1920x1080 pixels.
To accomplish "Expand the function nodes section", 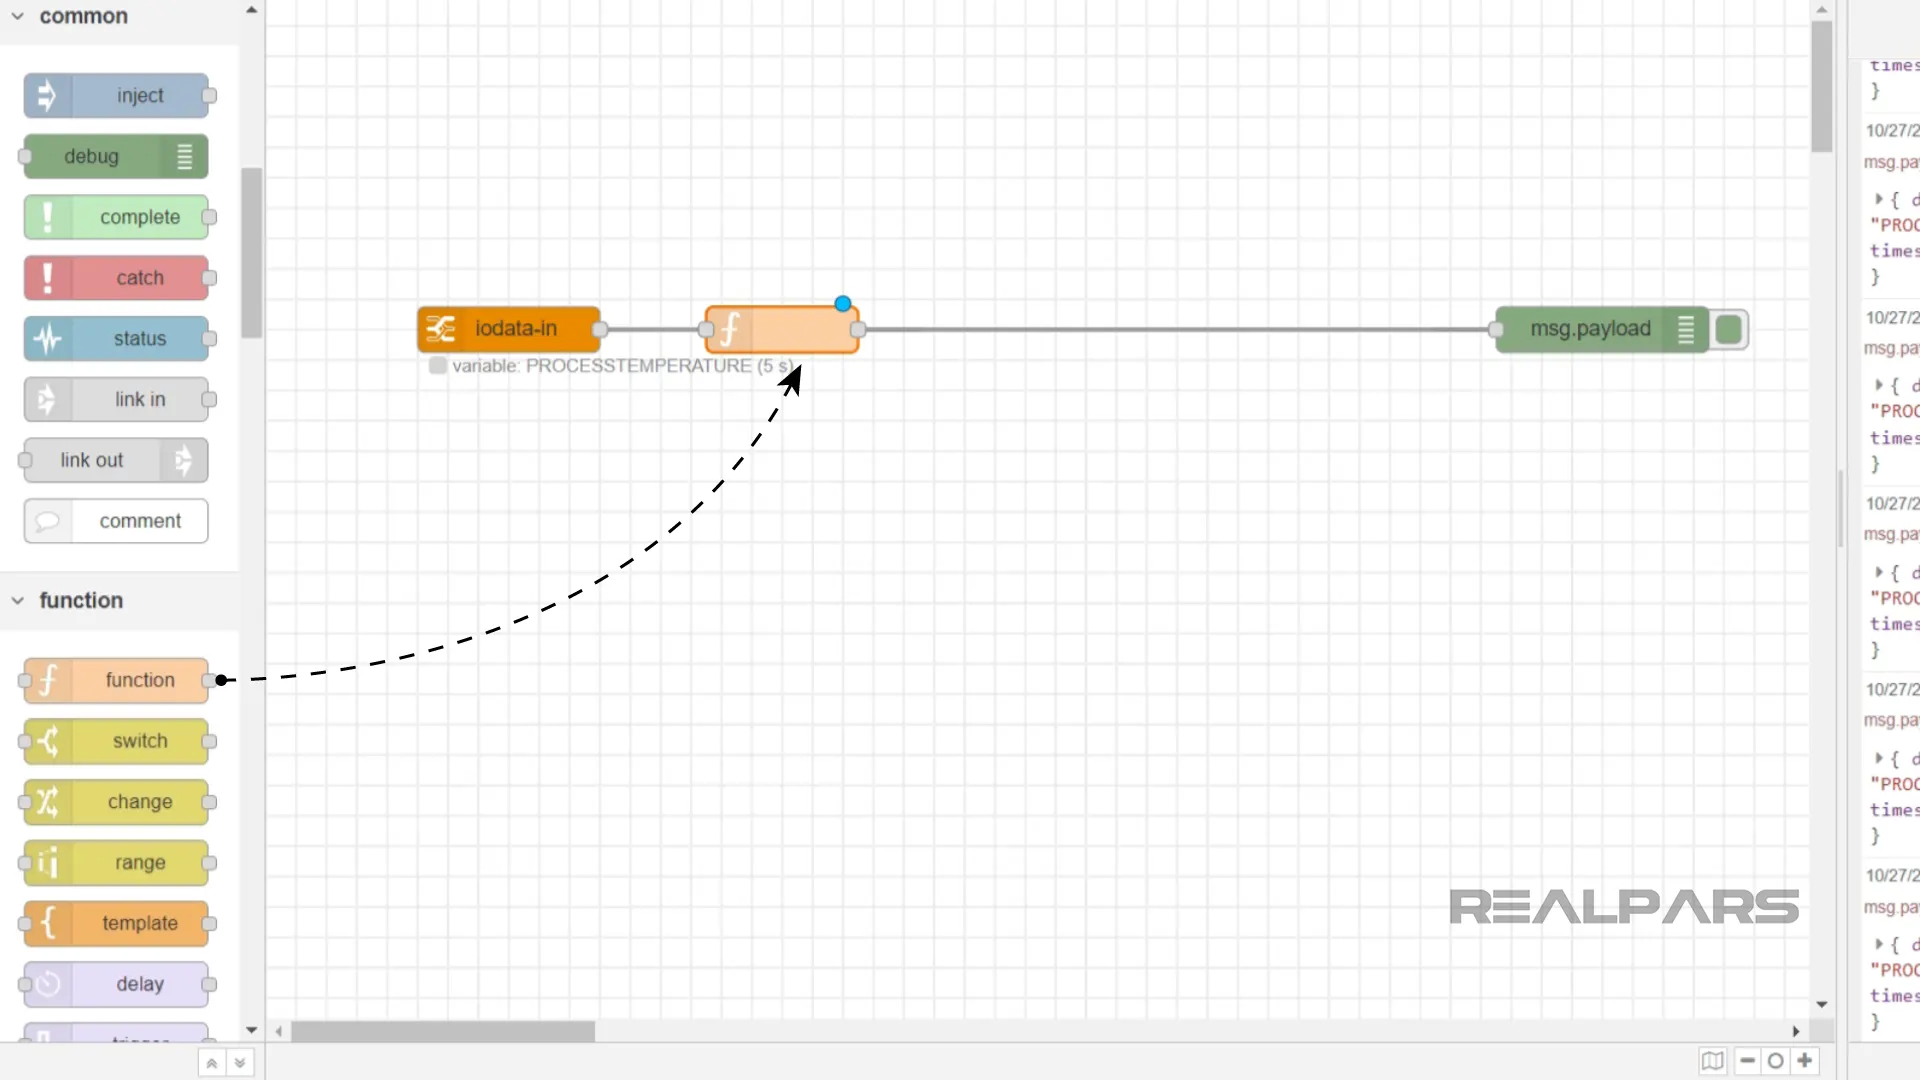I will point(18,599).
